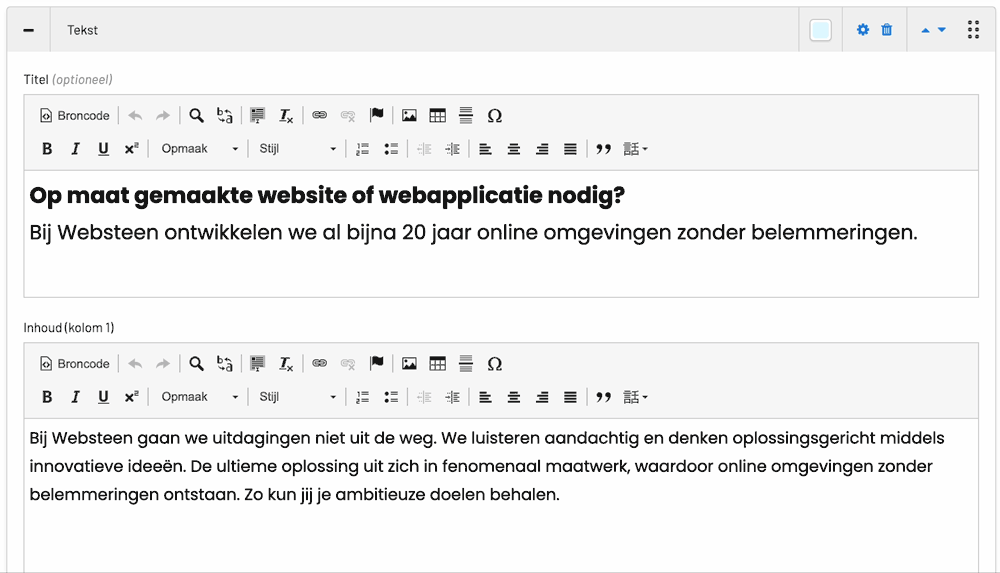The image size is (1000, 573).
Task: Redo in the Titel editor toolbar
Action: coord(163,115)
